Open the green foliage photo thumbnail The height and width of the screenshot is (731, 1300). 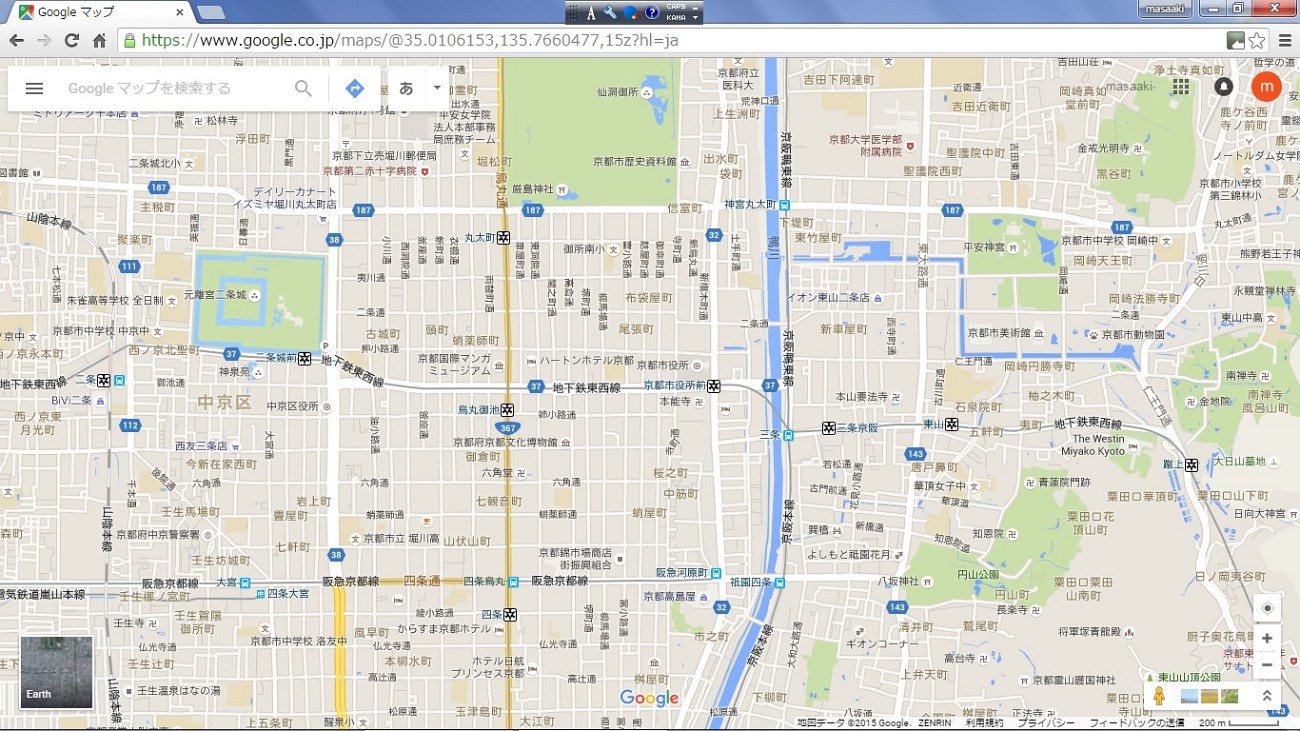pyautogui.click(x=1229, y=696)
